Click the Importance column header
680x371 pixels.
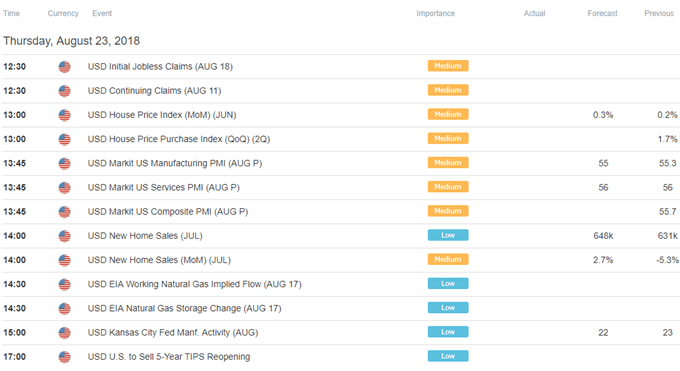click(x=435, y=13)
